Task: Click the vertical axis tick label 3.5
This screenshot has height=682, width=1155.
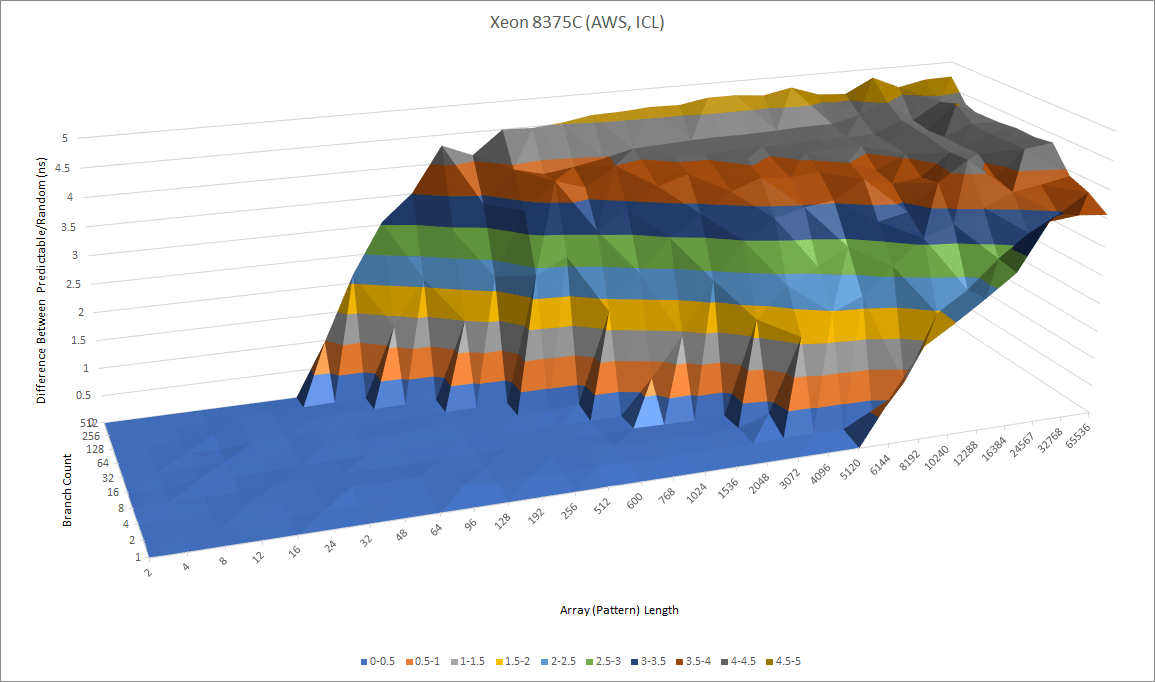Action: coord(69,227)
